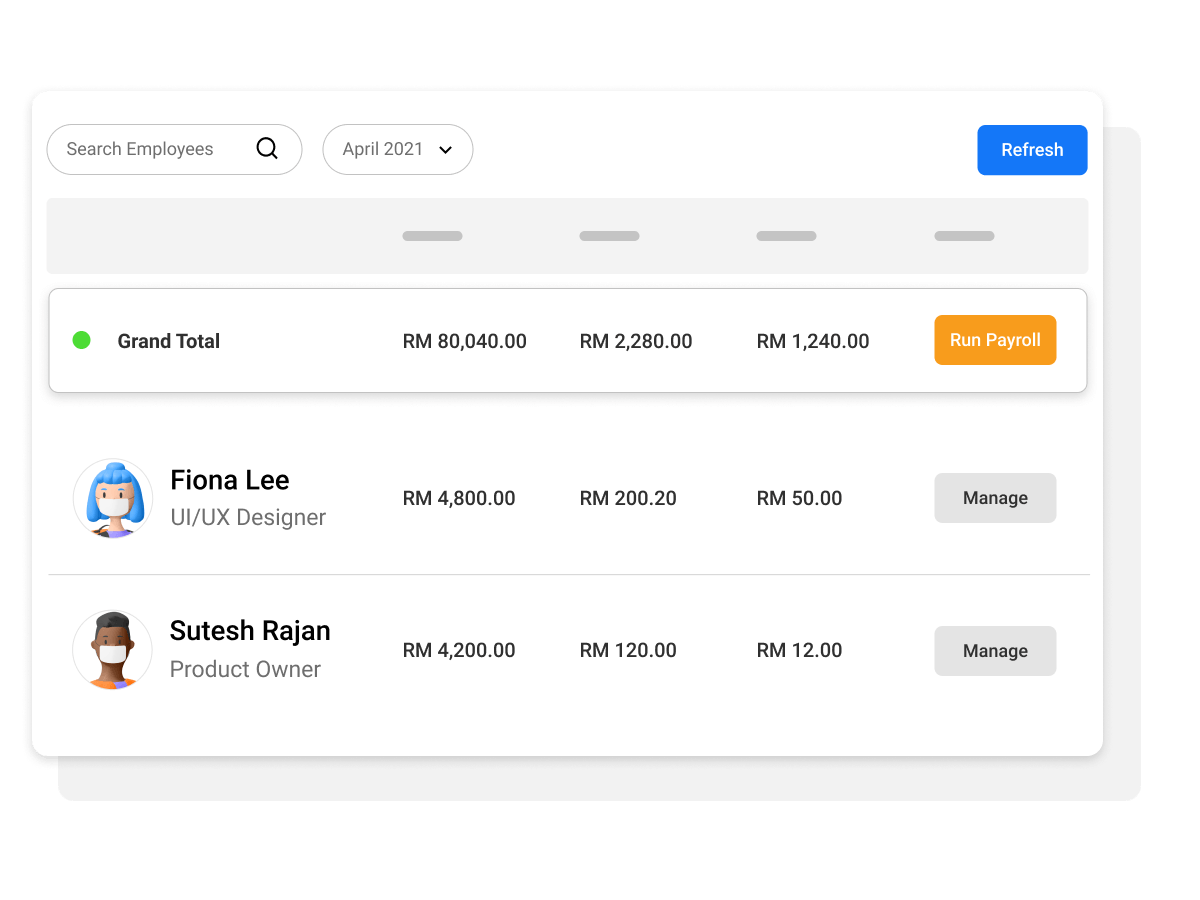
Task: Click the Grand Total row label
Action: pyautogui.click(x=169, y=341)
